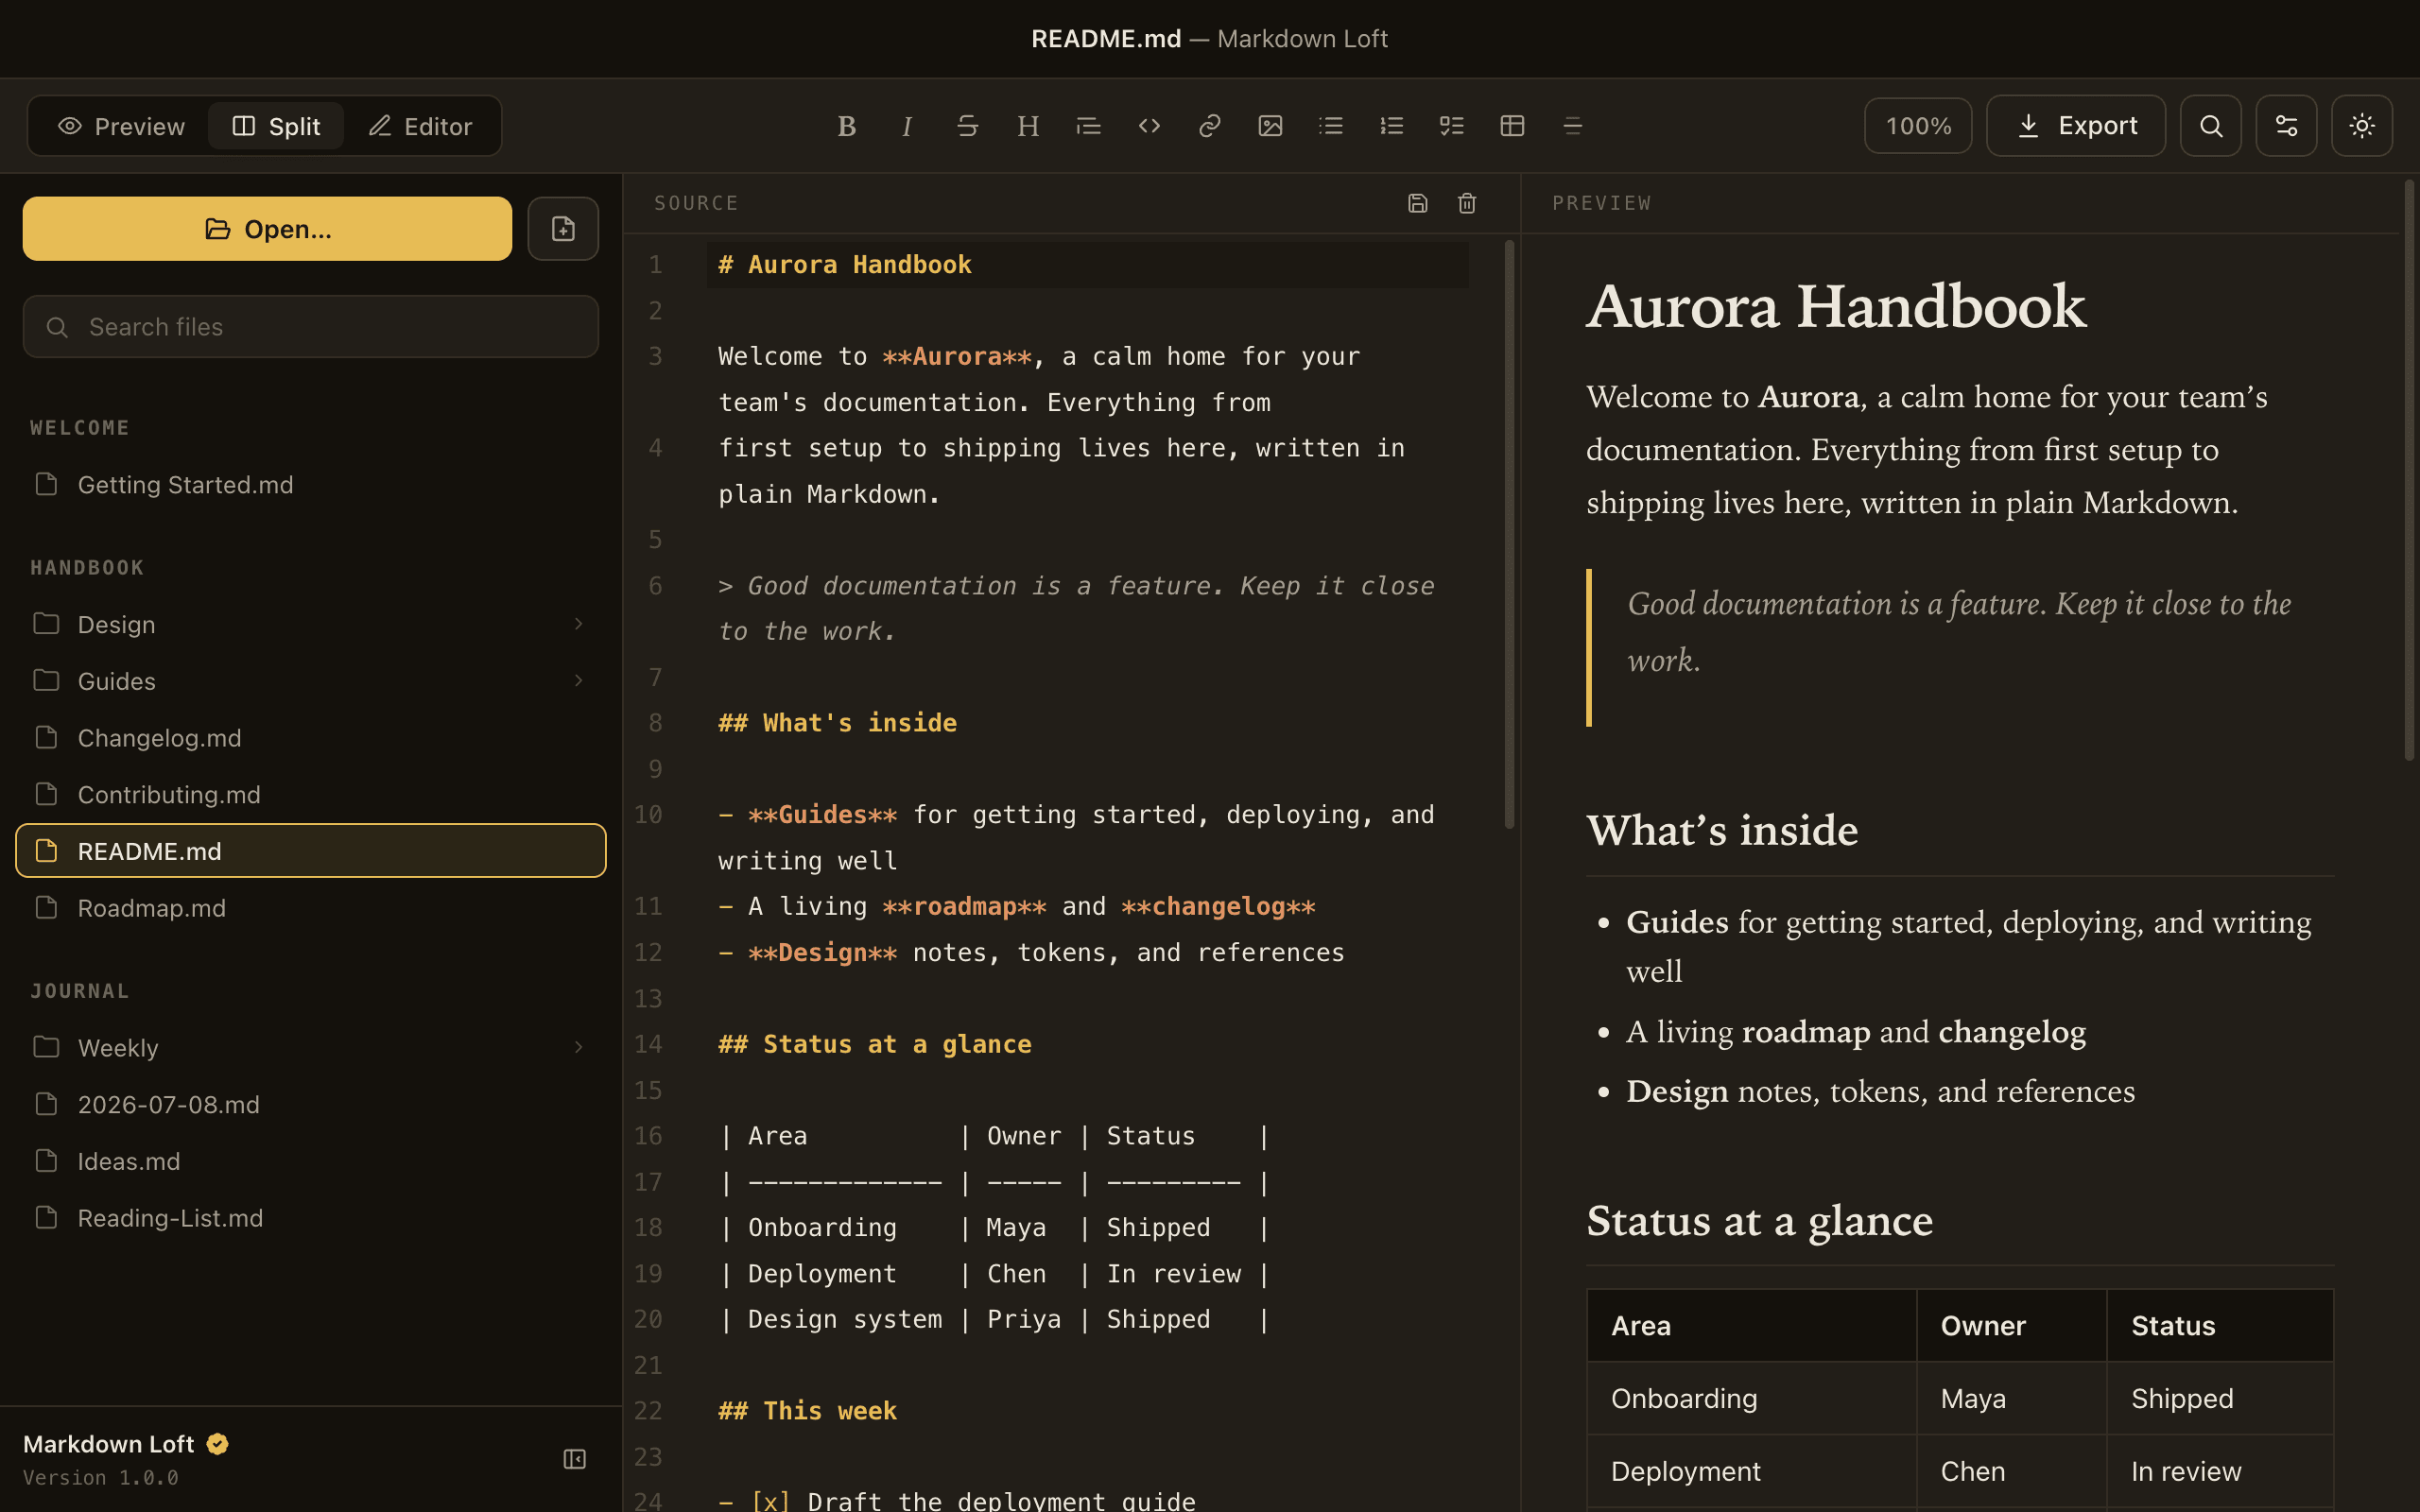Click the Owner column header in preview table
The width and height of the screenshot is (2420, 1512).
[x=2011, y=1326]
